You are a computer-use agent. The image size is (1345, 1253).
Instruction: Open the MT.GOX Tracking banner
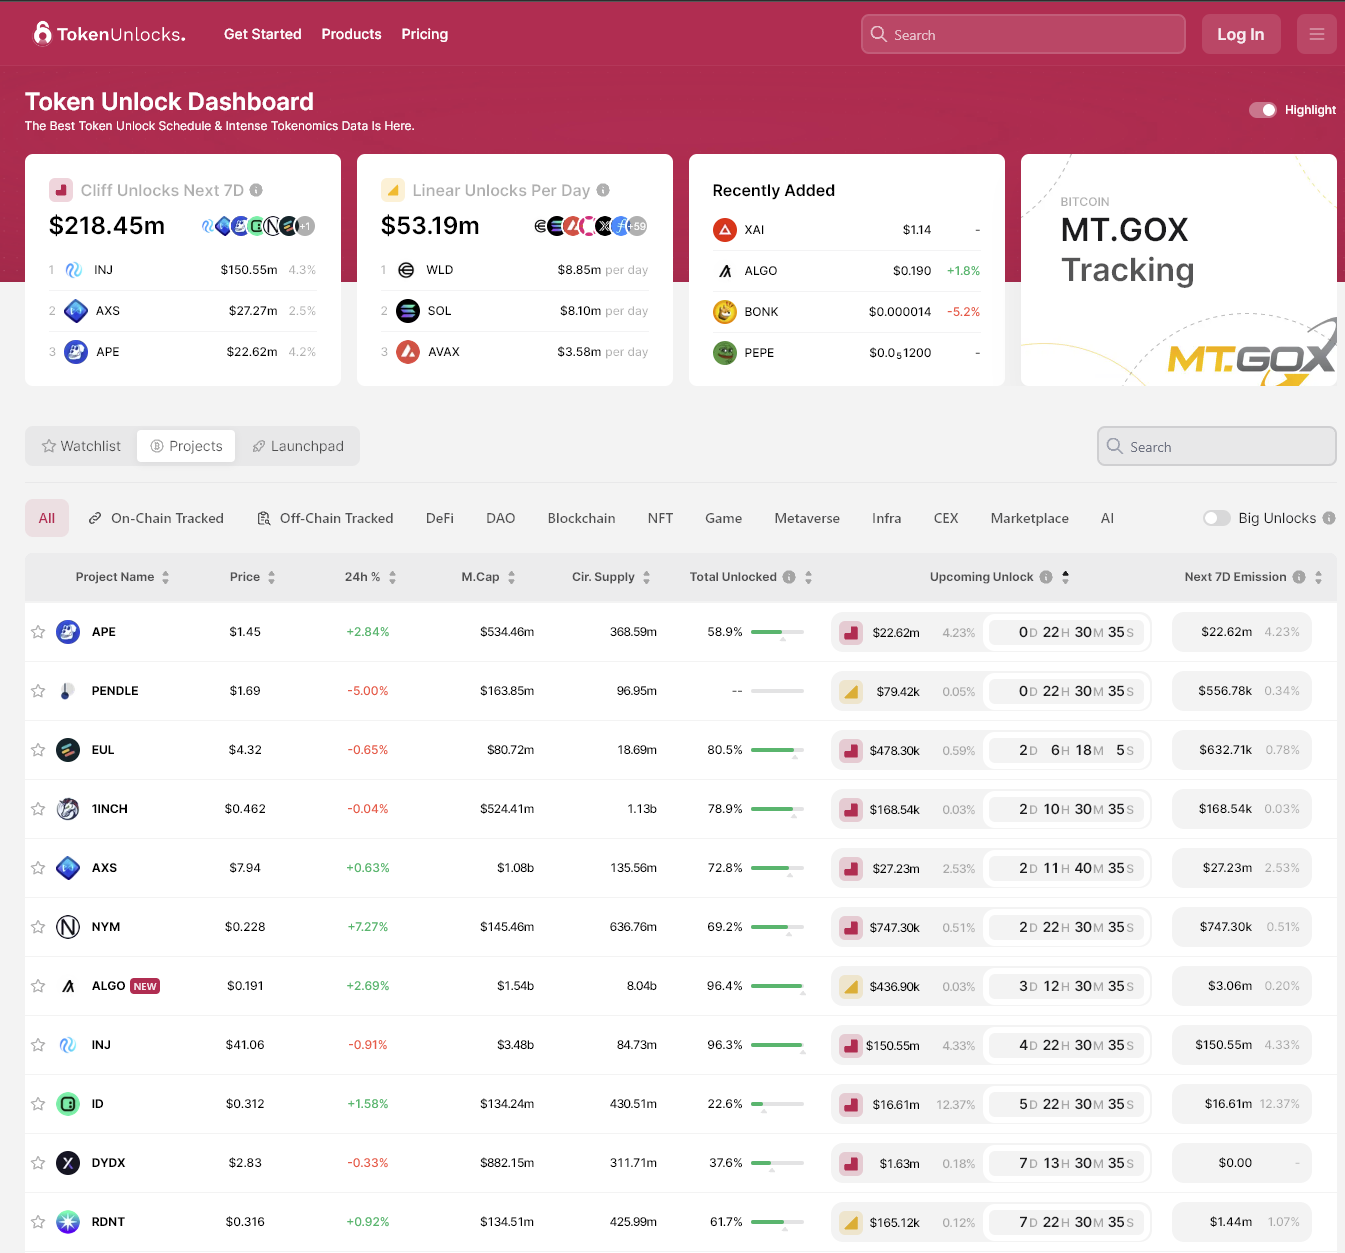pyautogui.click(x=1178, y=270)
